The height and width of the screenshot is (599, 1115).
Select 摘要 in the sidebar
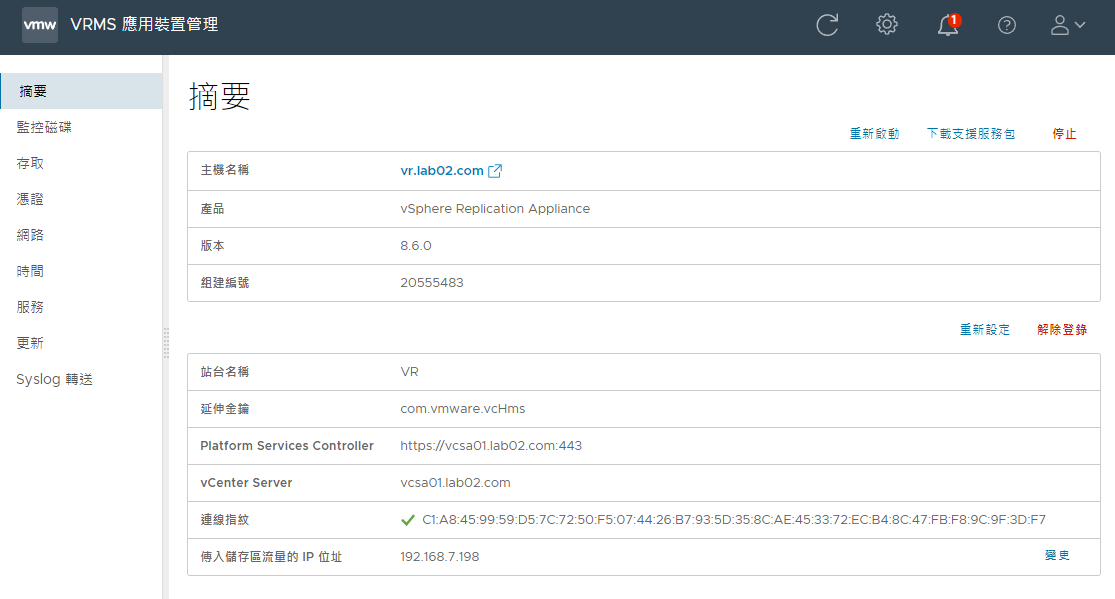(x=81, y=91)
